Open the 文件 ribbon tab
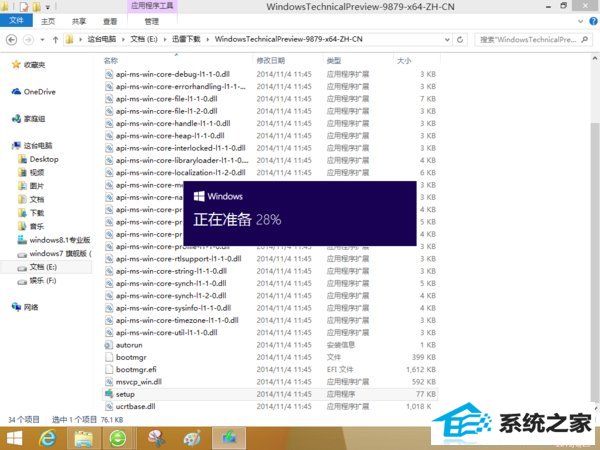 16,20
